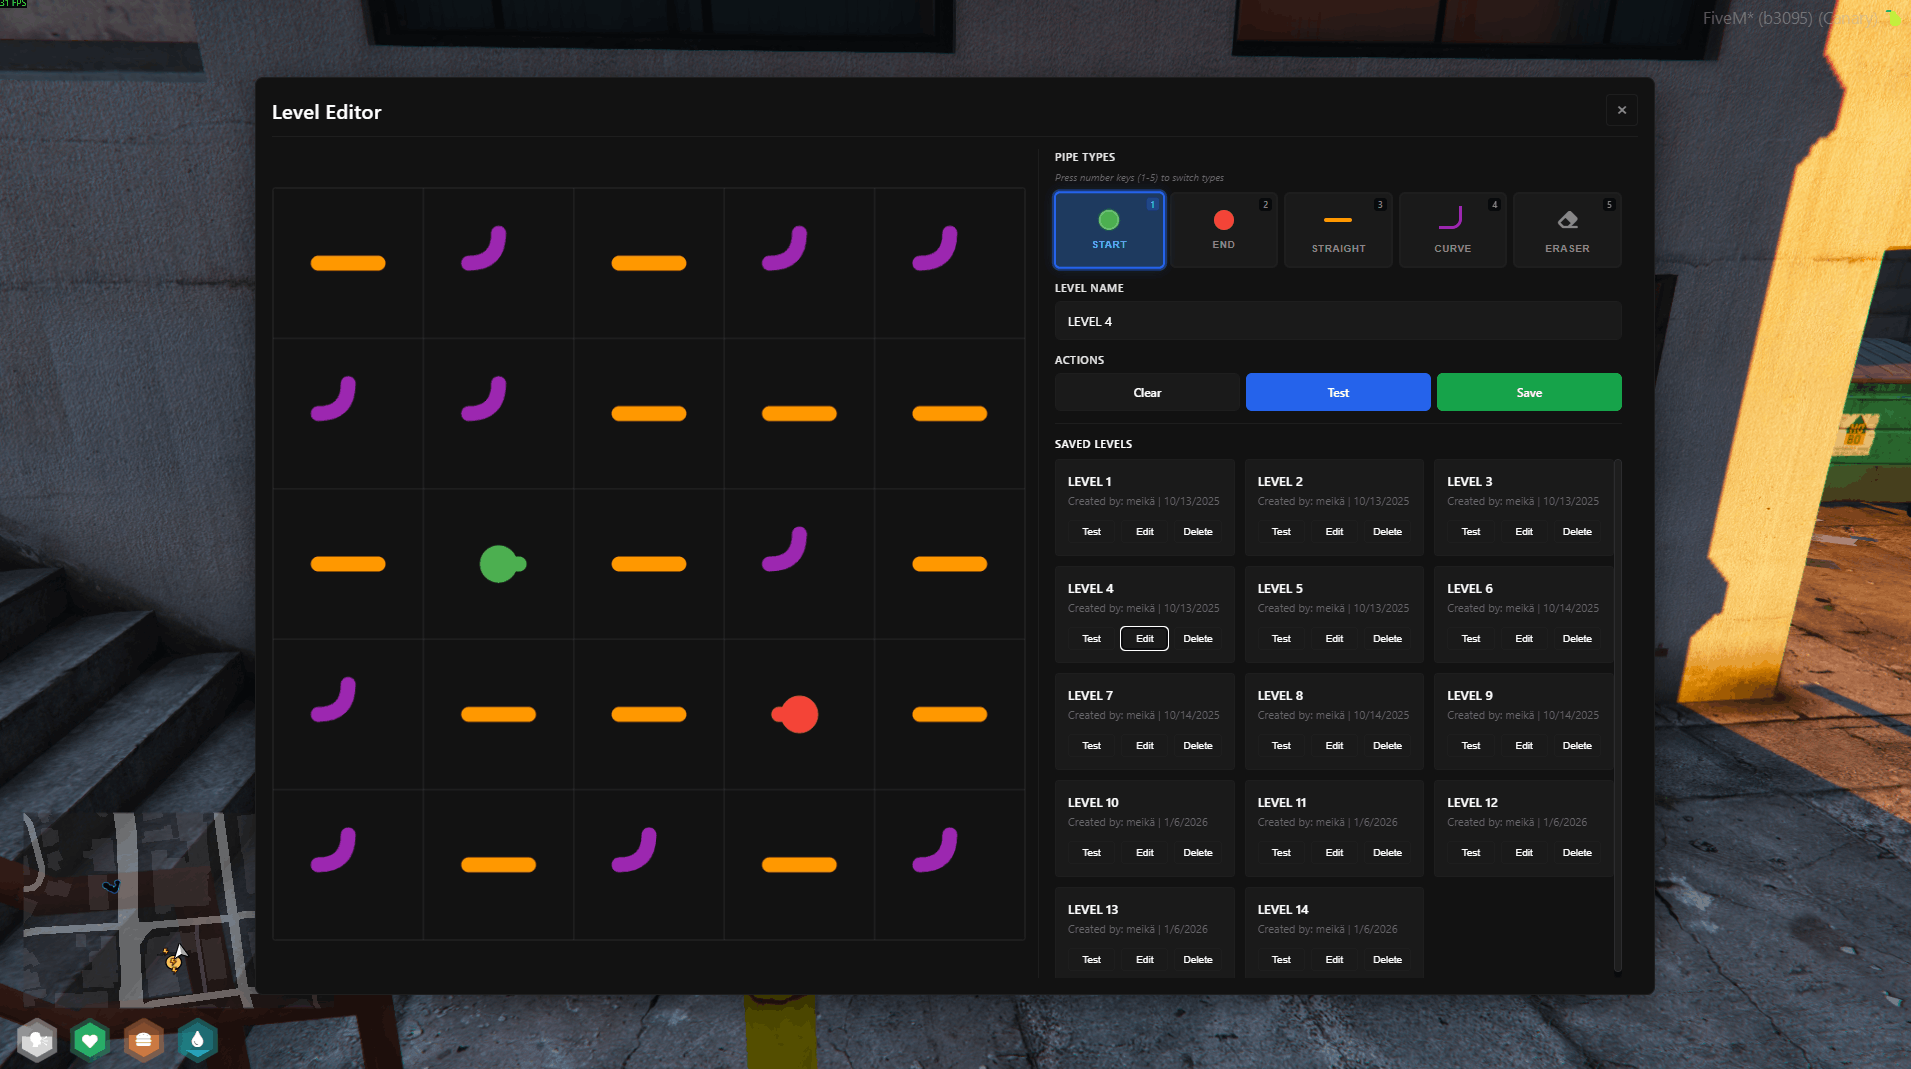Choose the Straight pipe tool

[1338, 230]
